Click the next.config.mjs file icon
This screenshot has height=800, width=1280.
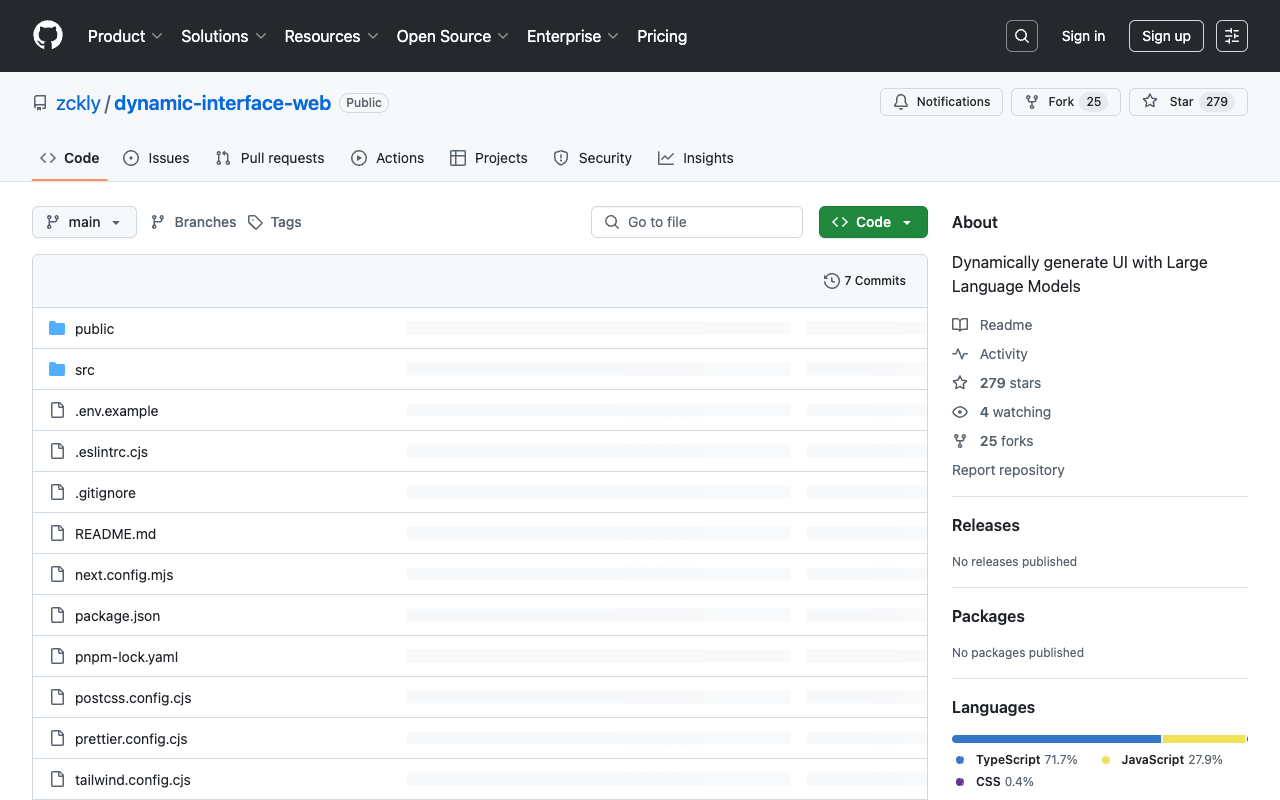[x=57, y=575]
